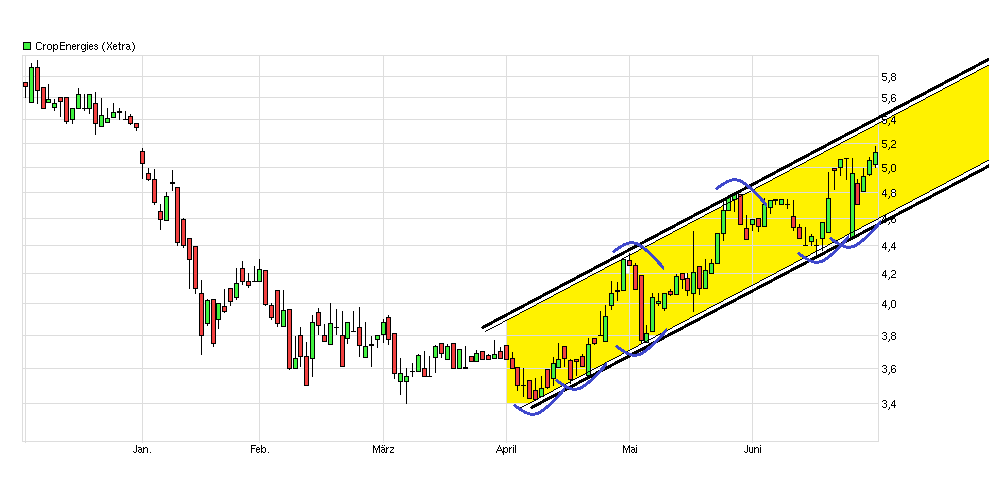The height and width of the screenshot is (480, 989).
Task: Select the Jan. marker on time axis
Action: pyautogui.click(x=142, y=450)
